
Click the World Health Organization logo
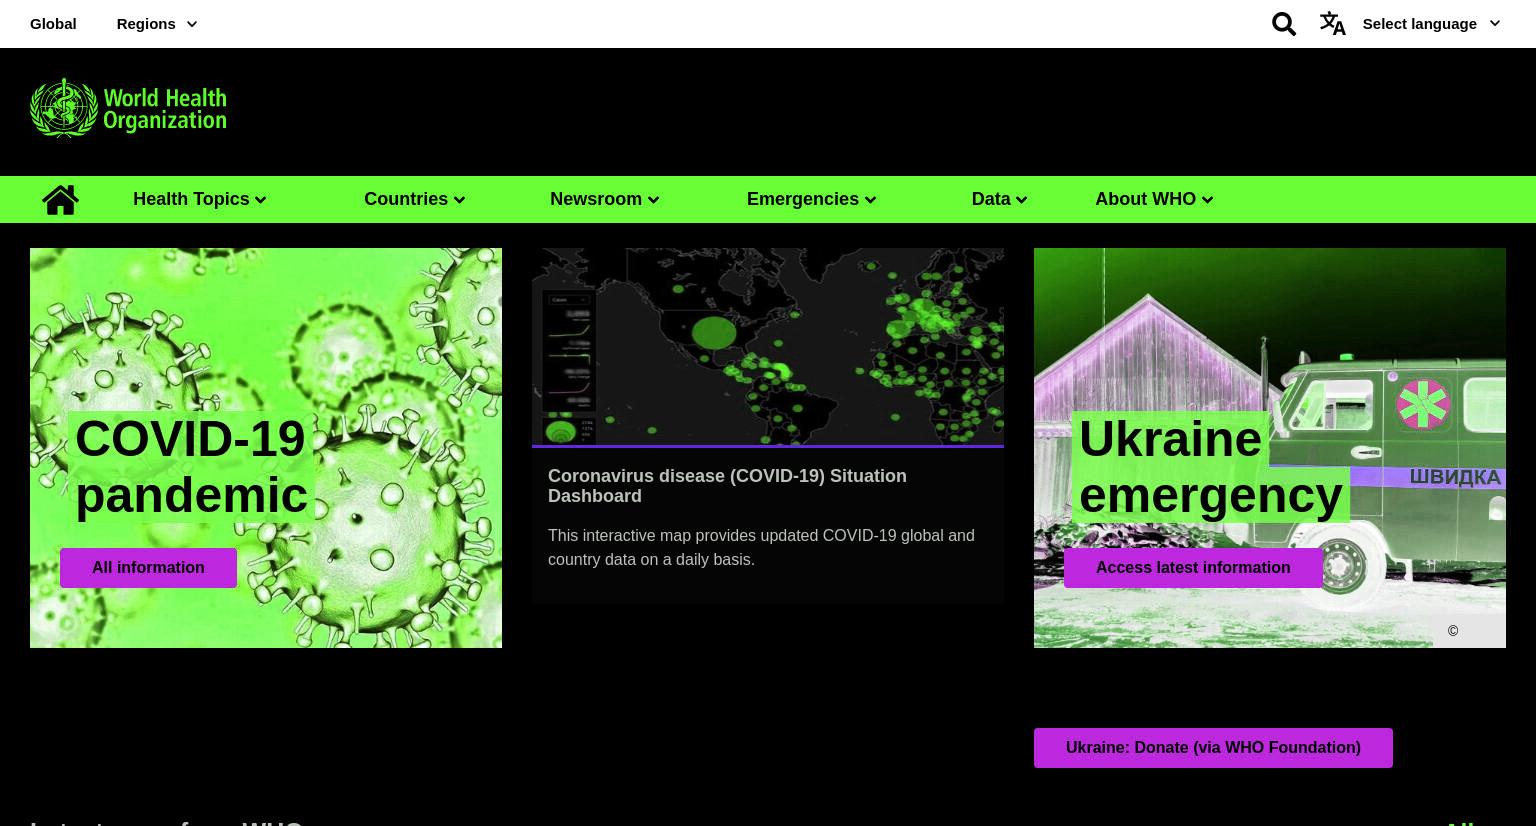[128, 107]
